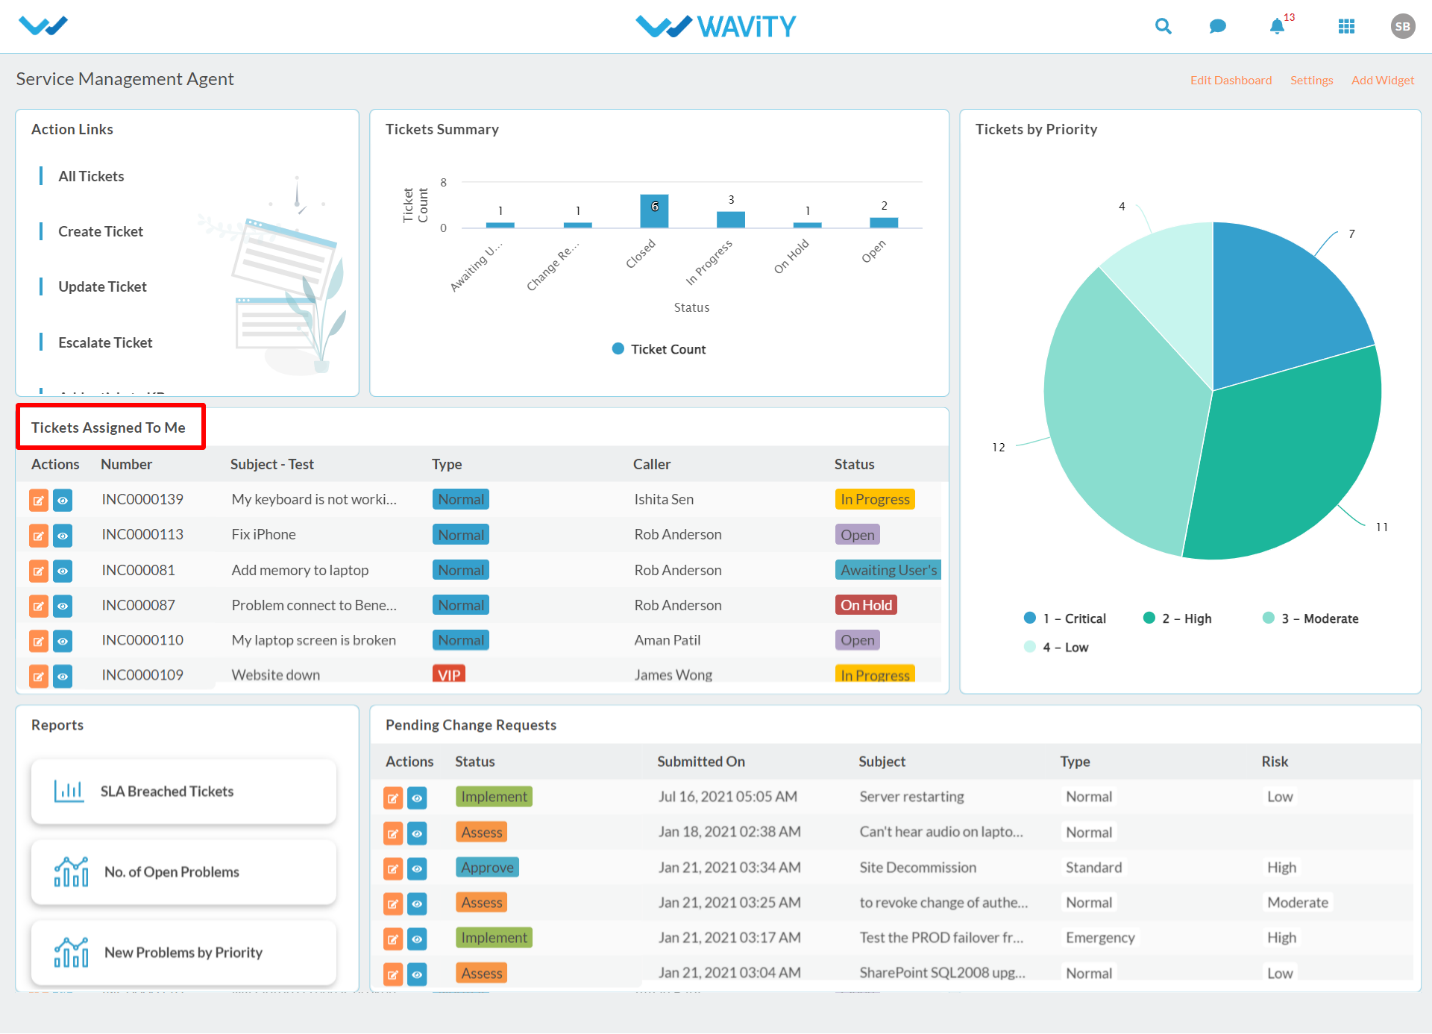Screen dimensions: 1432x1034
Task: Sort tickets by the Number column header
Action: coord(126,464)
